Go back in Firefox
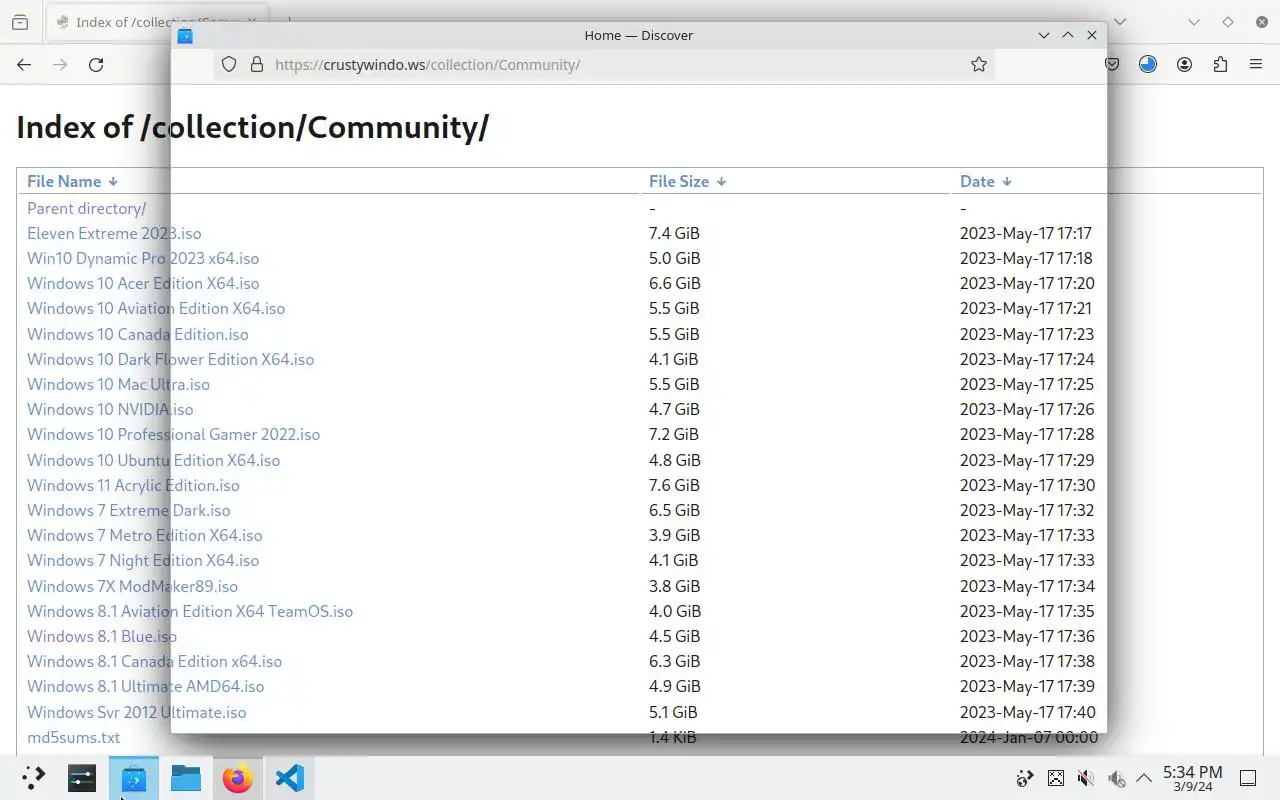The image size is (1280, 800). (24, 64)
